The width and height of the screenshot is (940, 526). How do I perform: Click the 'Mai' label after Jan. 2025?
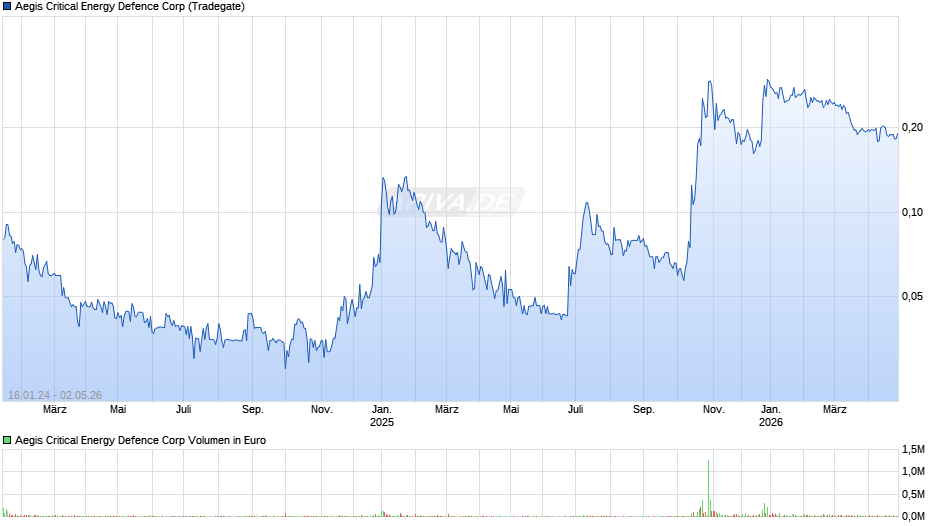(x=511, y=410)
